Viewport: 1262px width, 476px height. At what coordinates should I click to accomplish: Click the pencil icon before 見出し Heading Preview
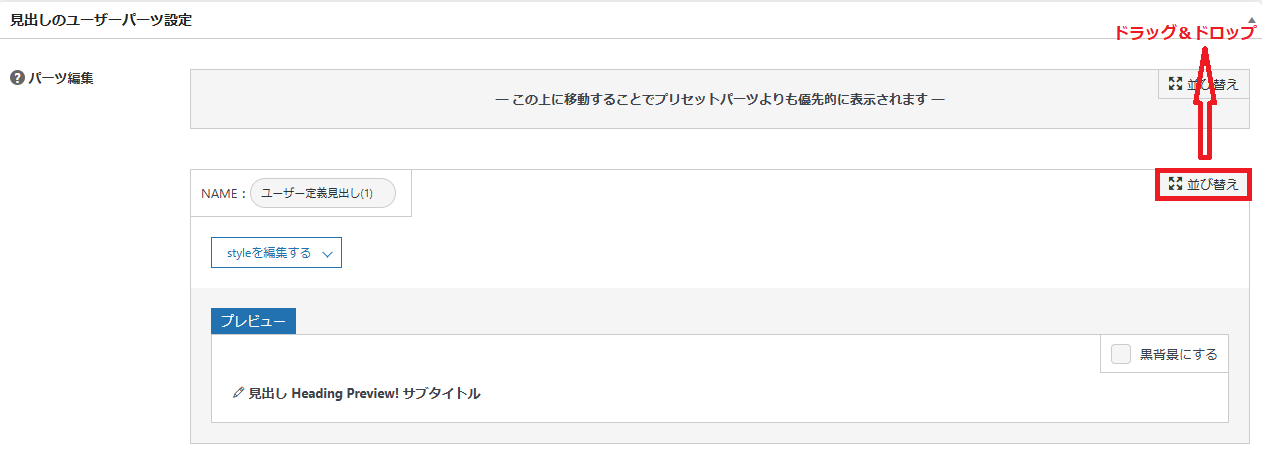(238, 393)
